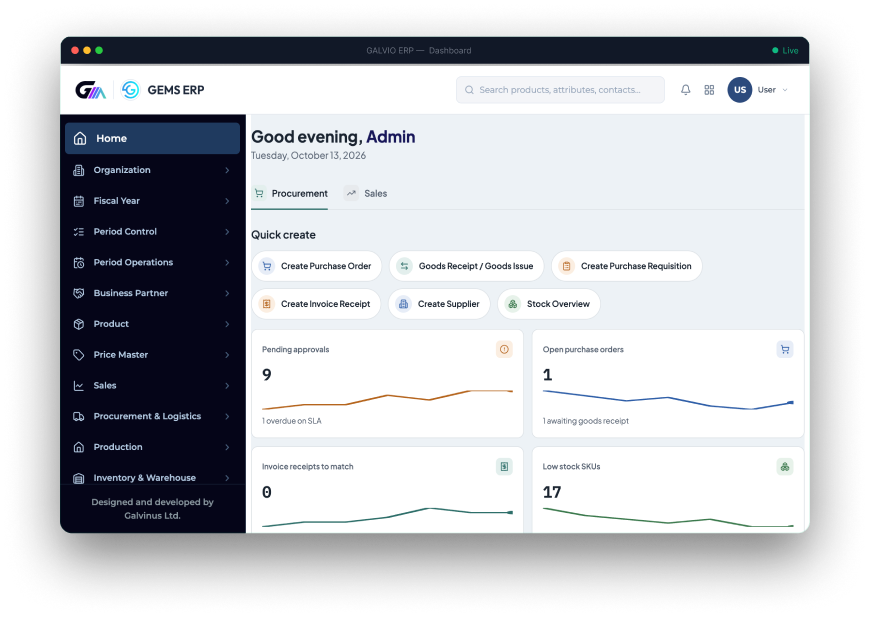The width and height of the screenshot is (870, 618).
Task: Click the Pending approvals alert icon
Action: (x=504, y=349)
